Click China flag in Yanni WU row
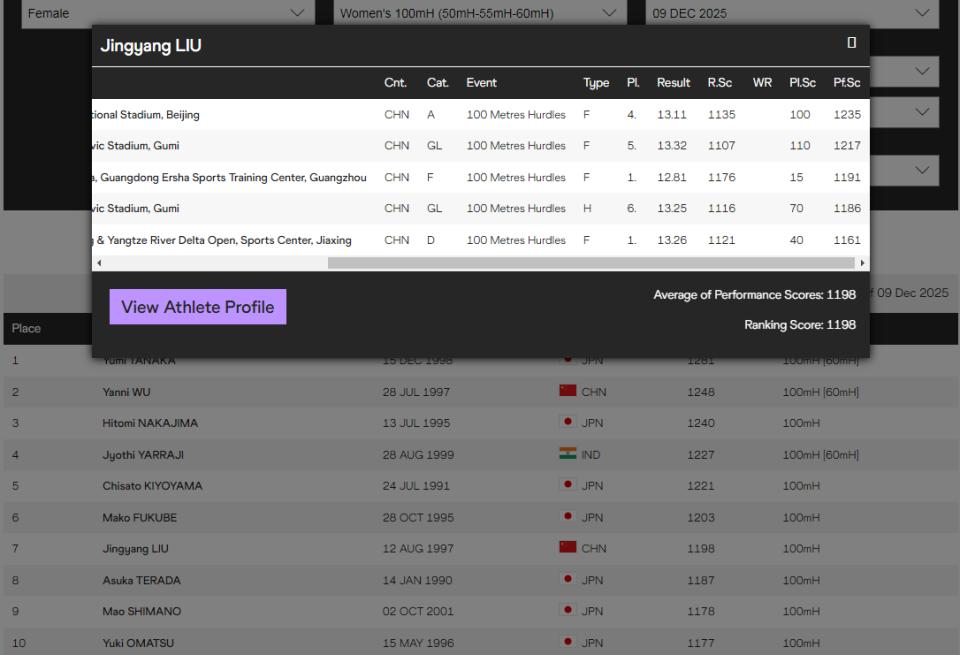The image size is (960, 655). (568, 391)
